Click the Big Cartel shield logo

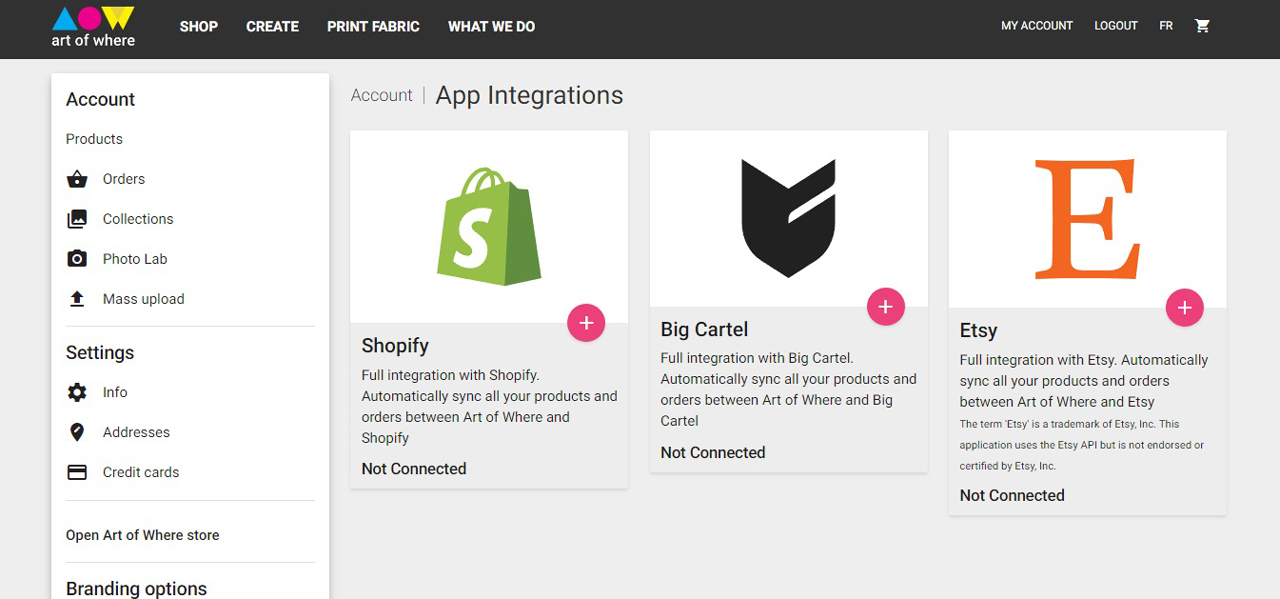(788, 218)
